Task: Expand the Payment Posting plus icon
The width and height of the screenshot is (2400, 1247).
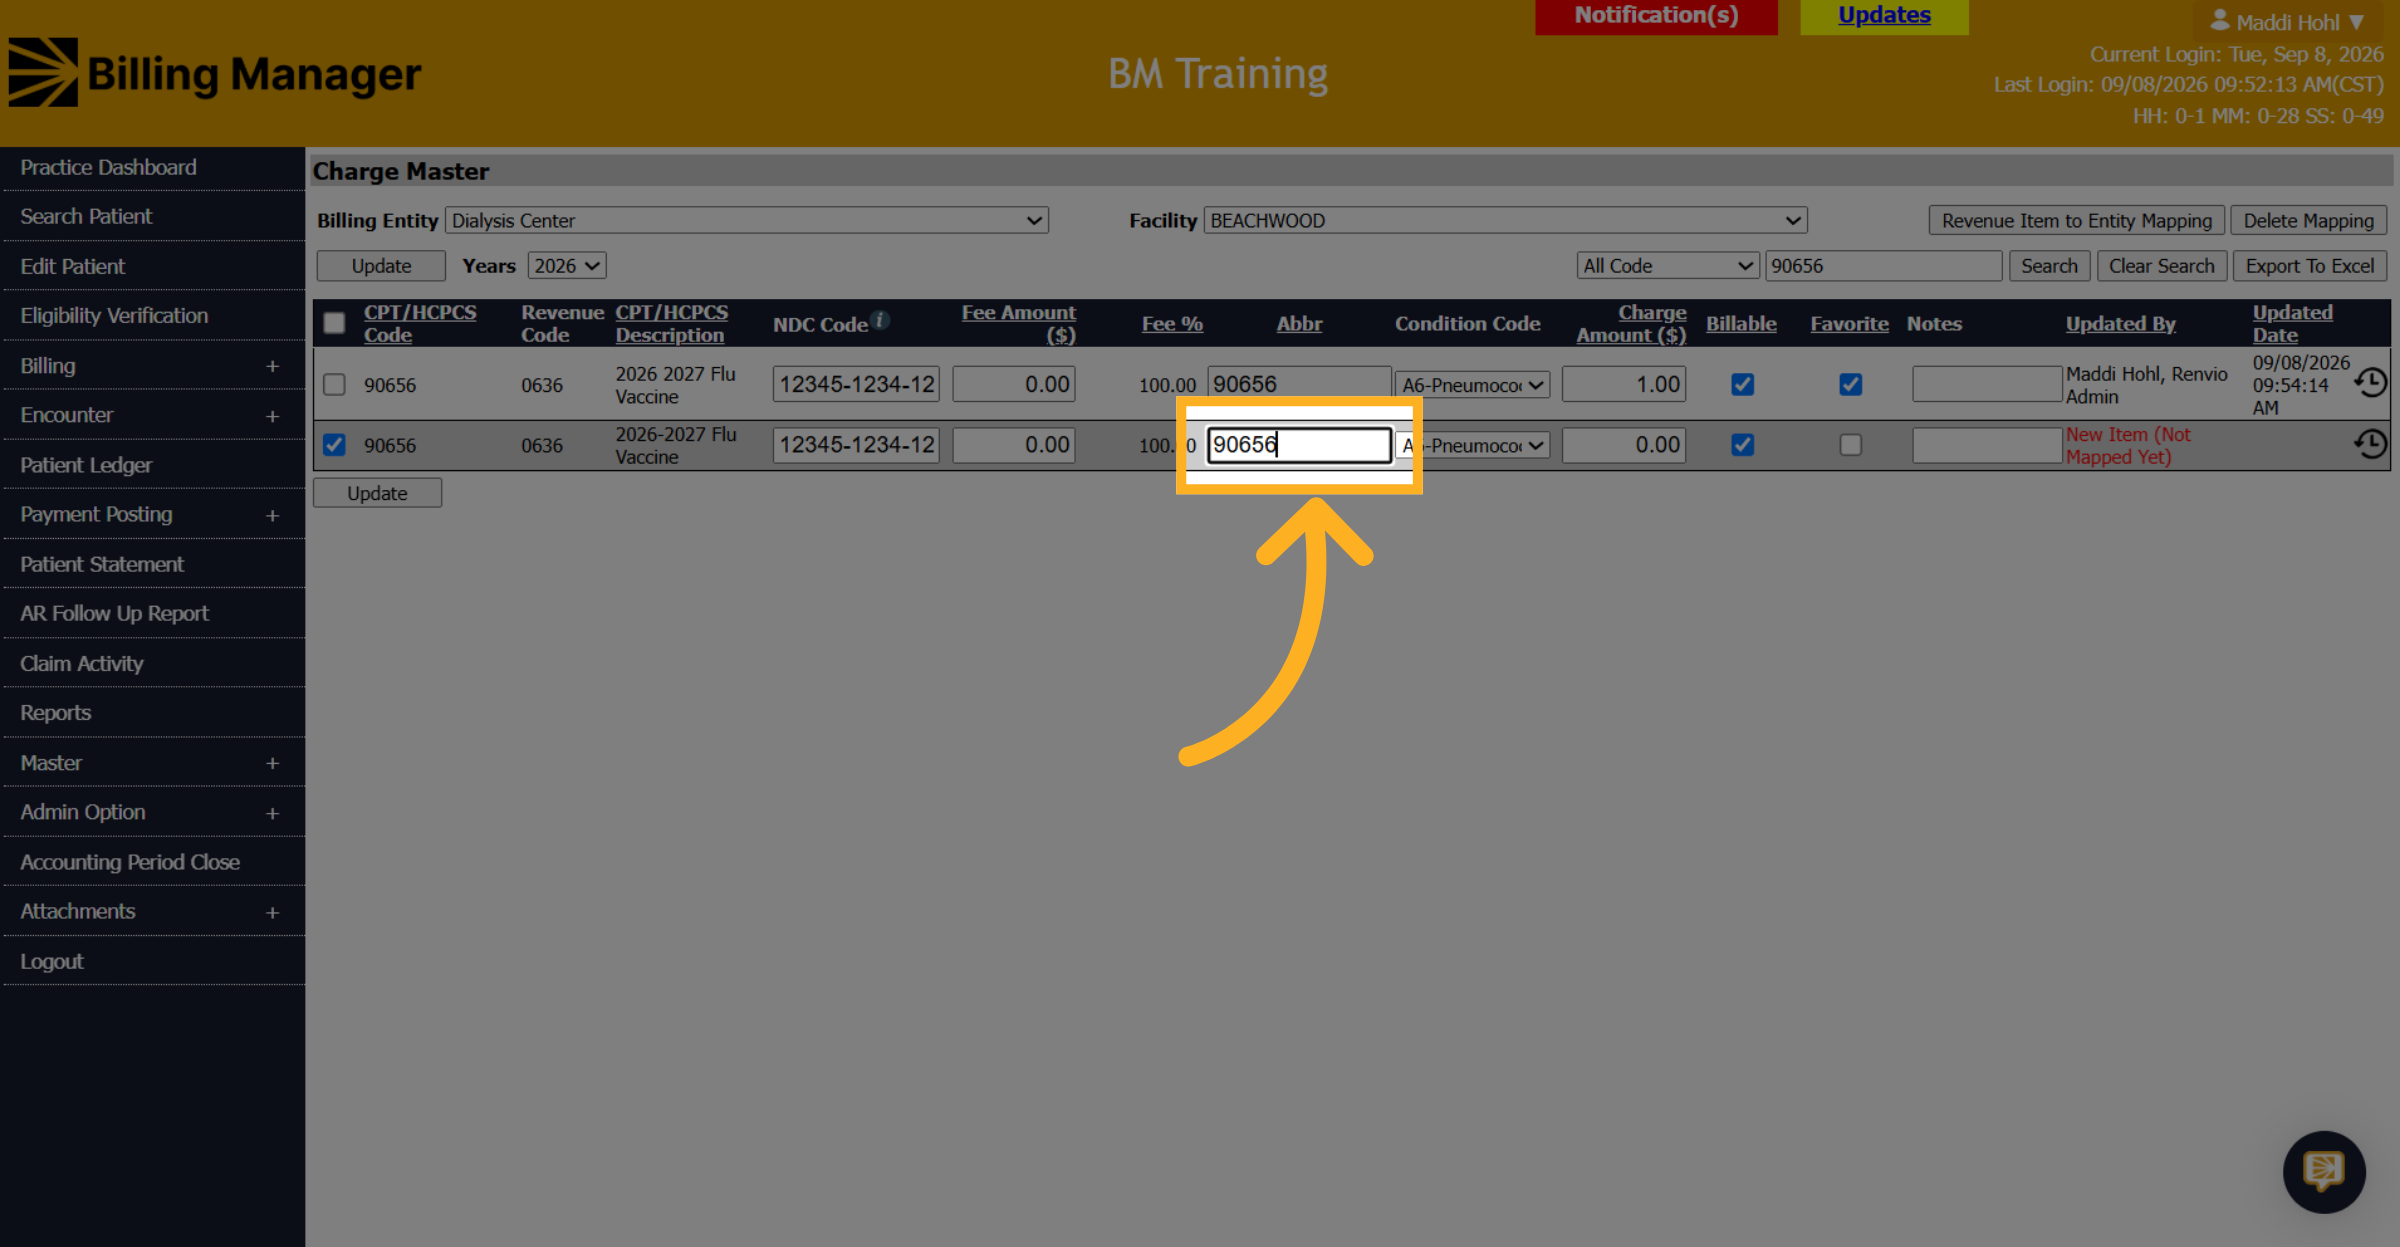Action: click(x=272, y=515)
